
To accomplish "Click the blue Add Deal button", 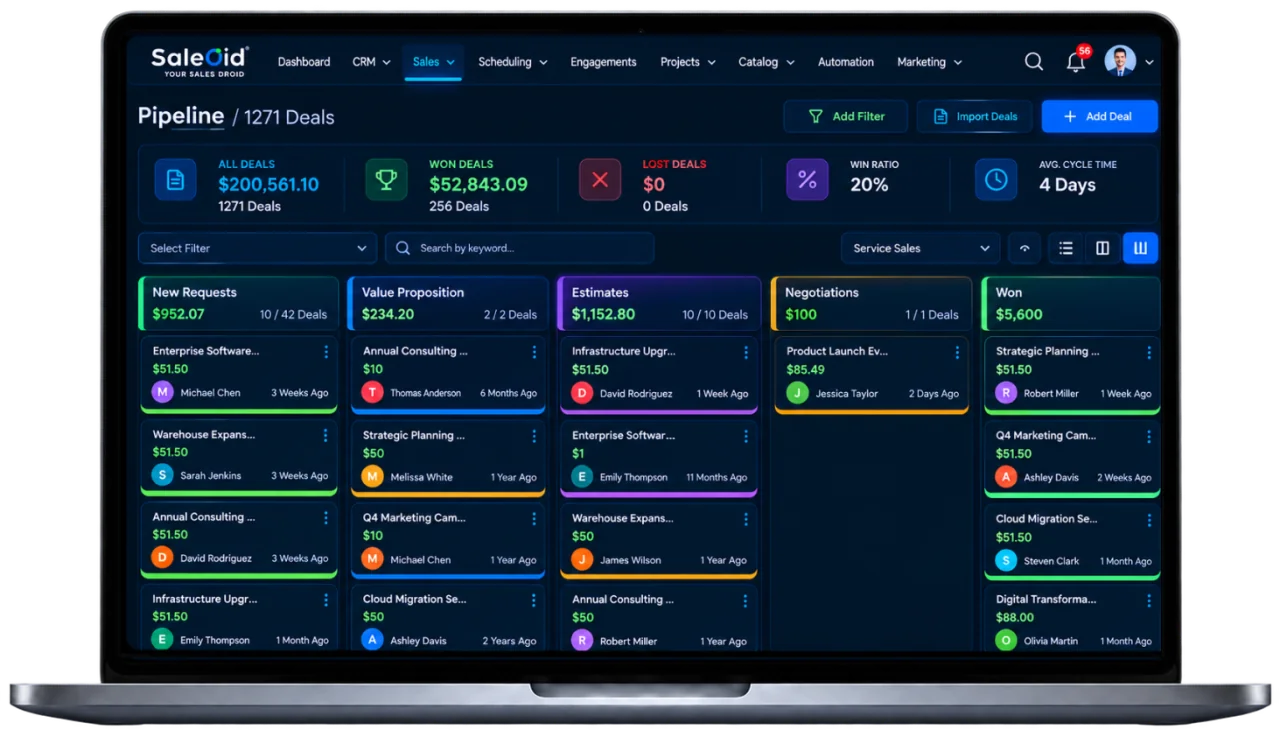I will [1099, 116].
